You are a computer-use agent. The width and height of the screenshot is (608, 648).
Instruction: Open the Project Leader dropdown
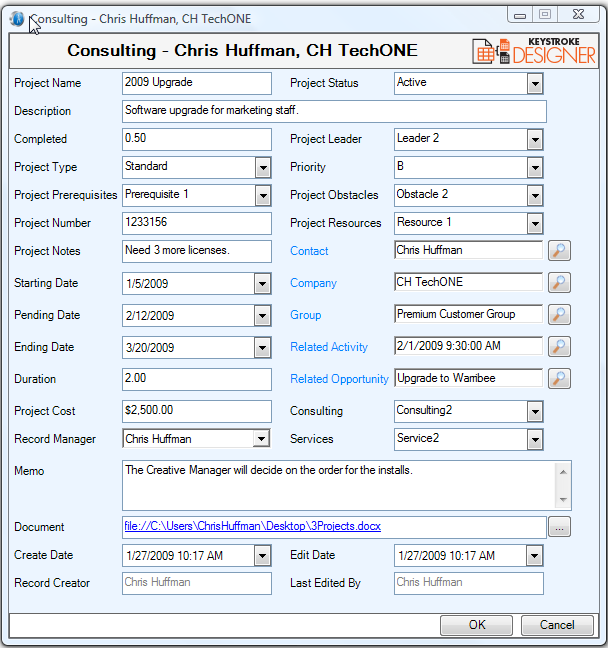coord(535,140)
